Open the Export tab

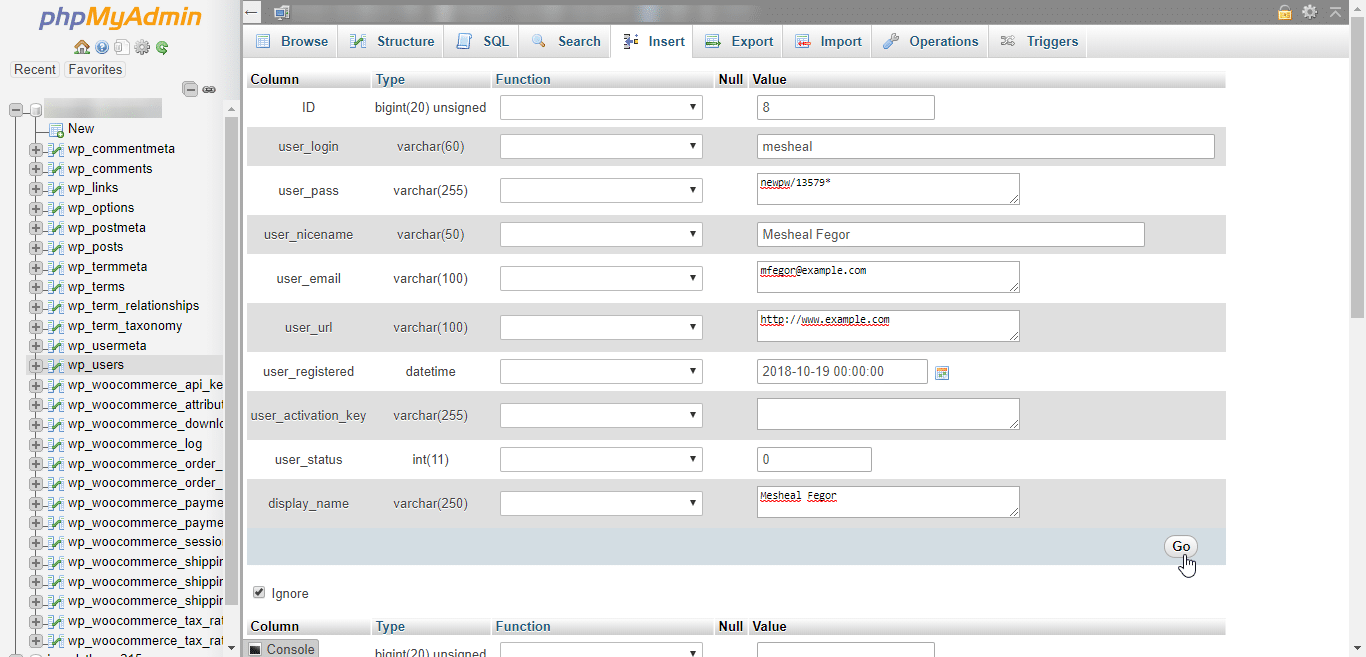click(x=738, y=41)
